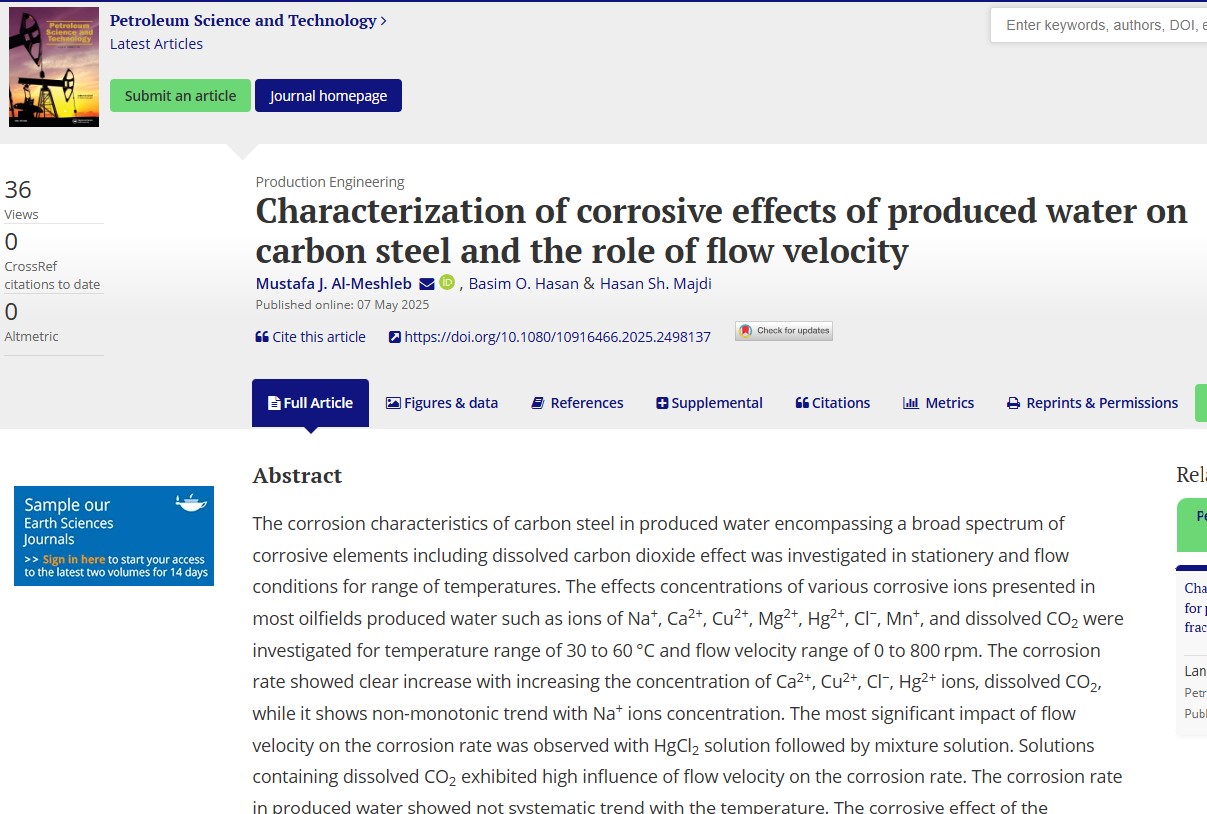Switch to the Citations tab

click(x=832, y=403)
